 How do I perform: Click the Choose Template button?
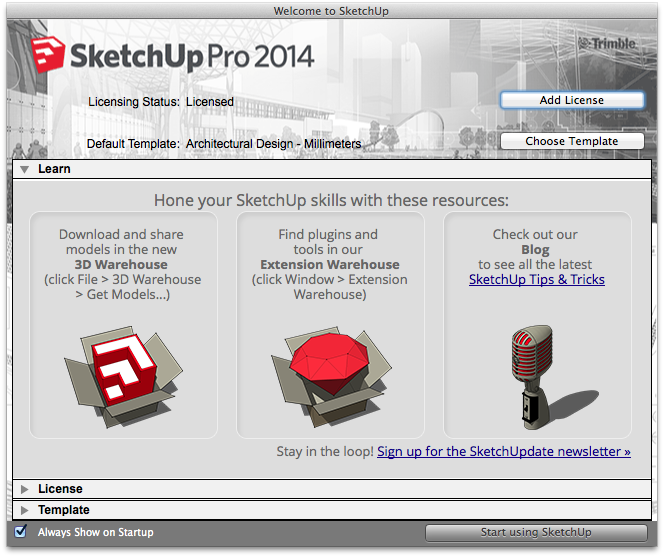pos(572,141)
